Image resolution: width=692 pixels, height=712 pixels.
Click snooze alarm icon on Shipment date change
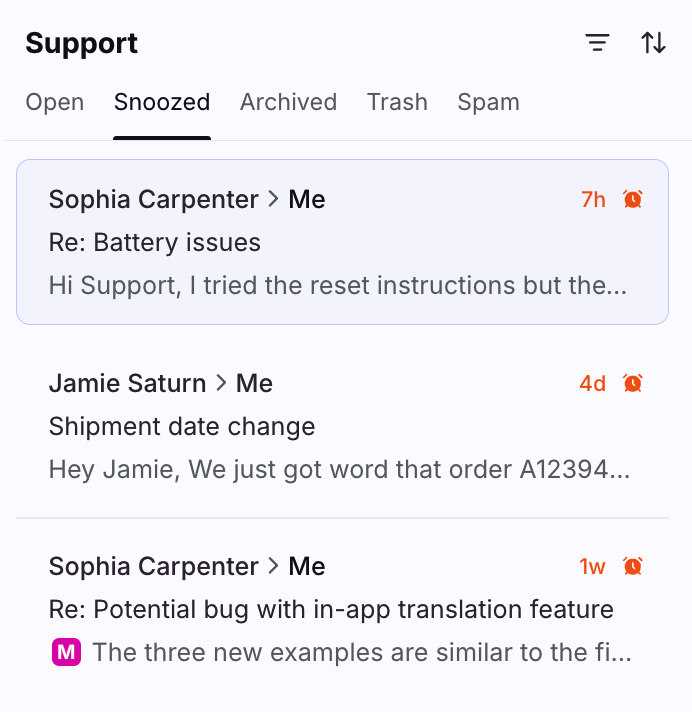[632, 383]
